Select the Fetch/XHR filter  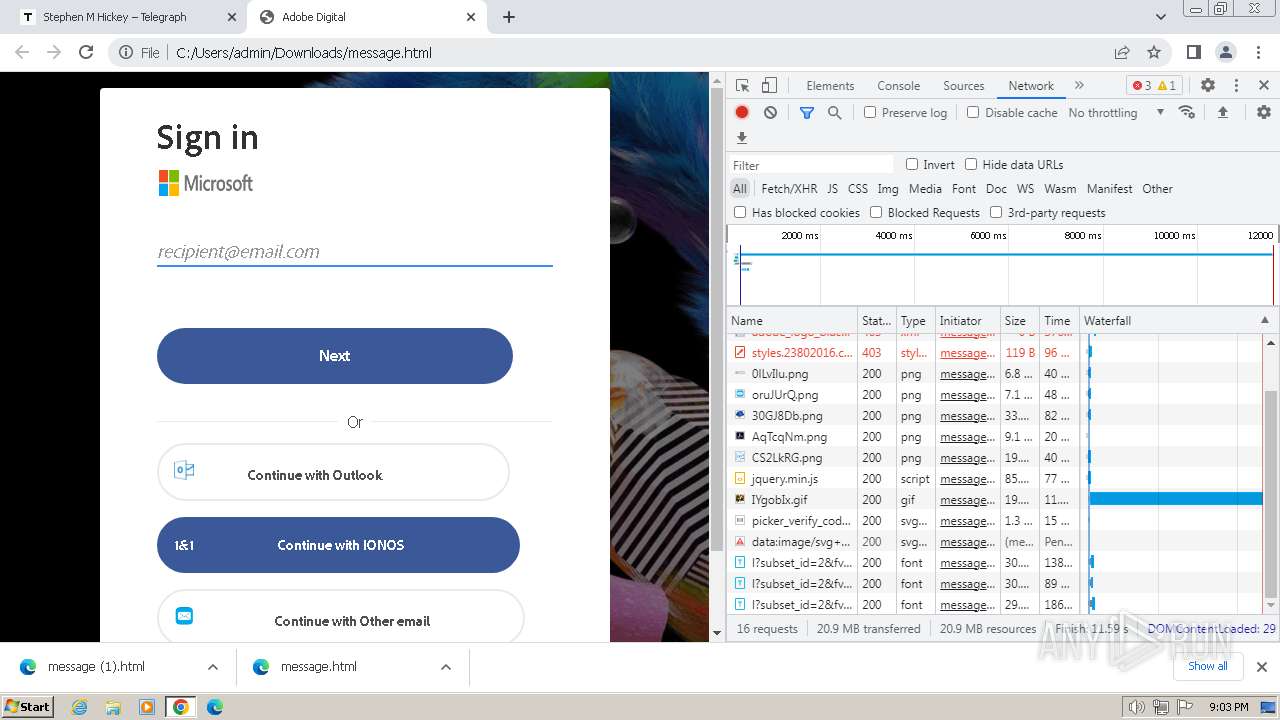789,188
